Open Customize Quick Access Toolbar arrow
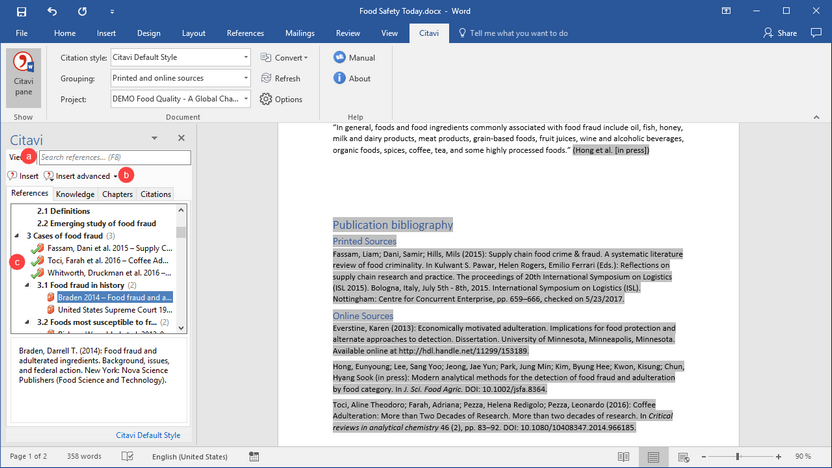 point(112,11)
